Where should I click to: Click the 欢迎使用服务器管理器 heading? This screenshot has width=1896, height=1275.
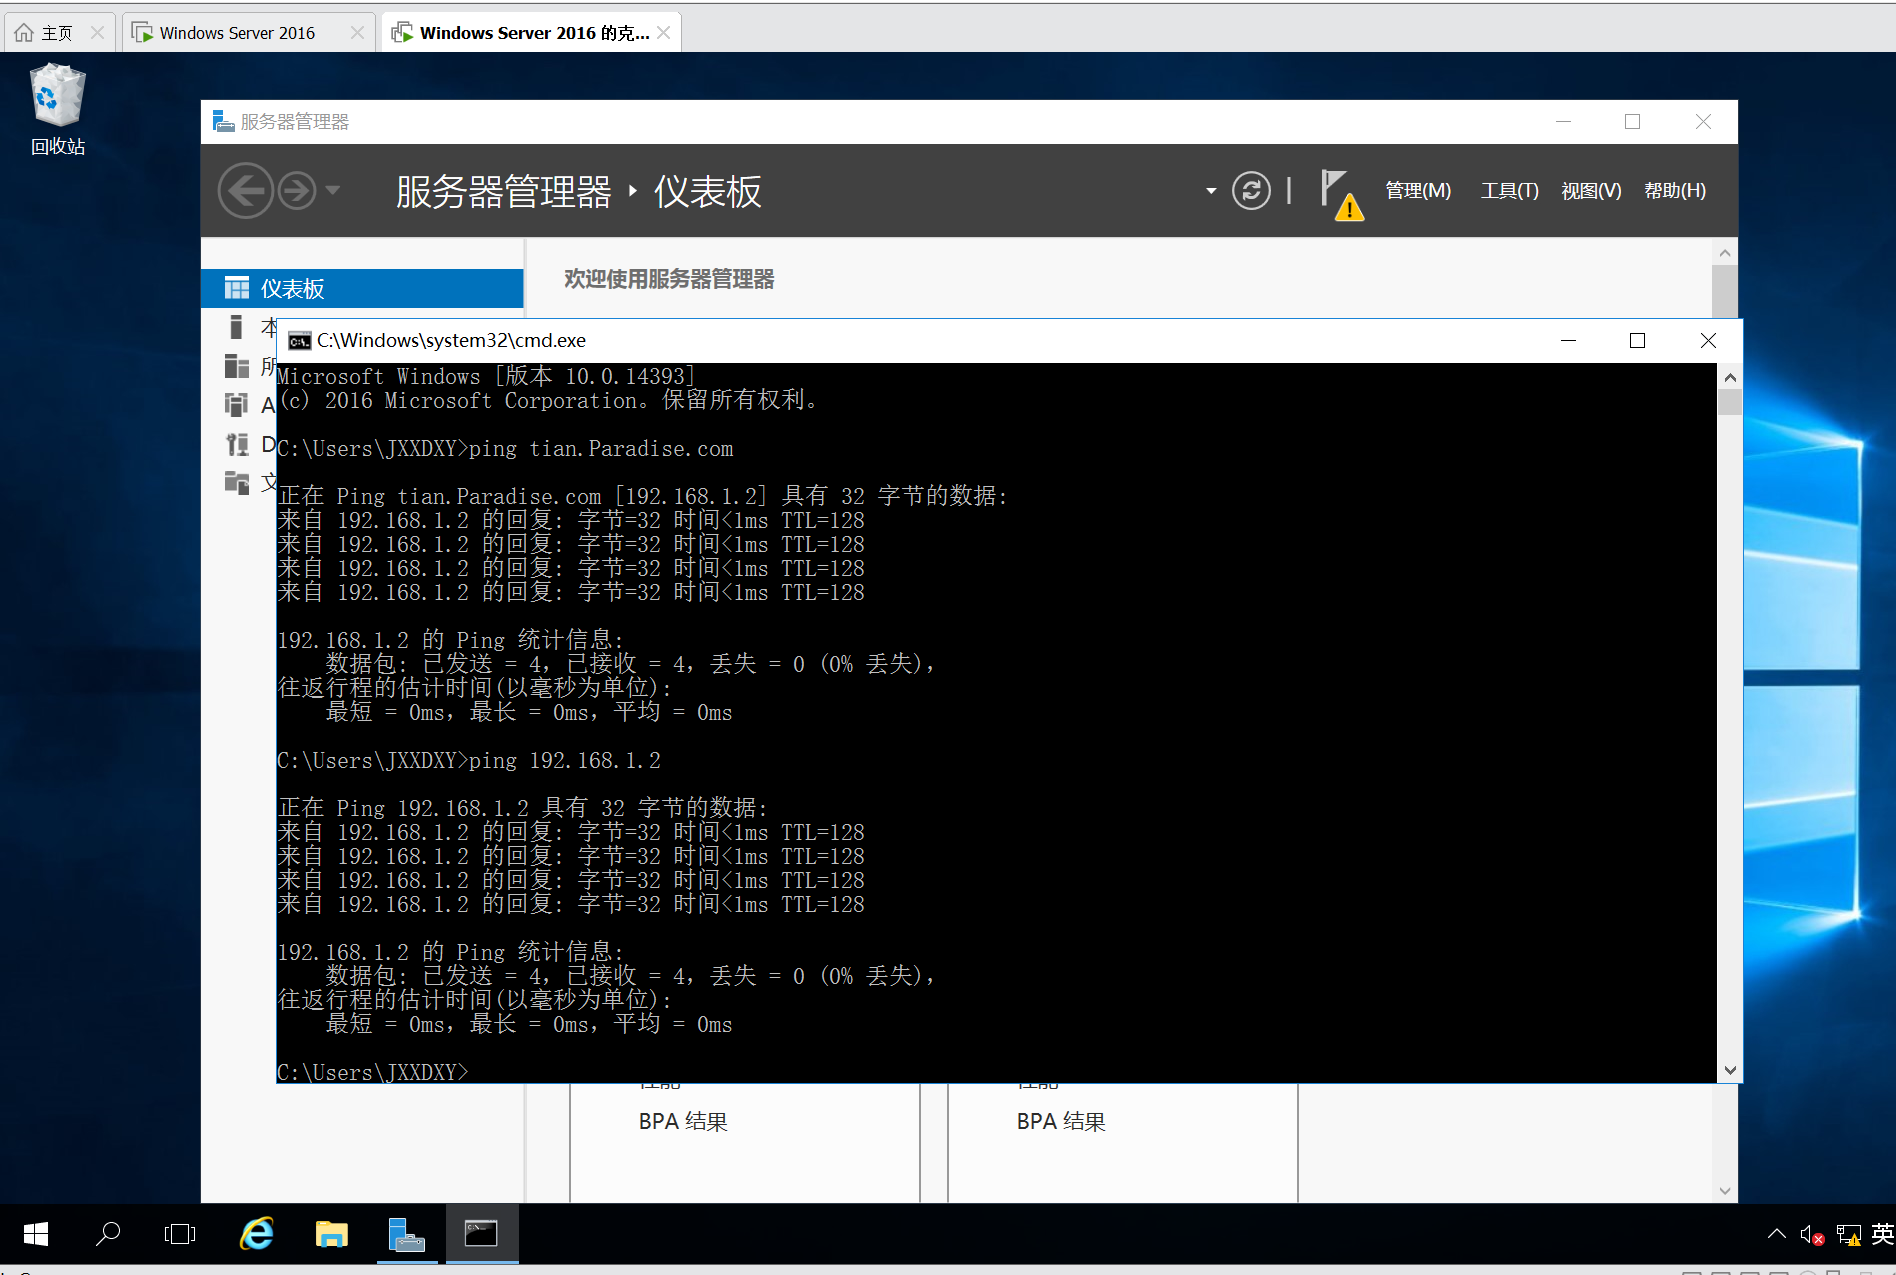click(669, 279)
